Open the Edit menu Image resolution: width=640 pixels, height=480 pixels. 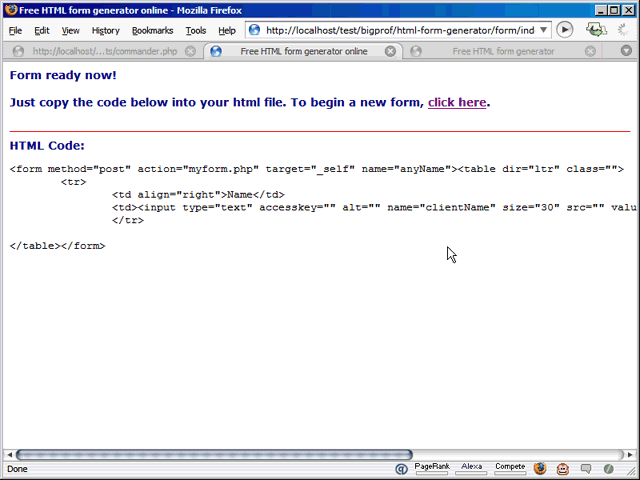point(42,31)
